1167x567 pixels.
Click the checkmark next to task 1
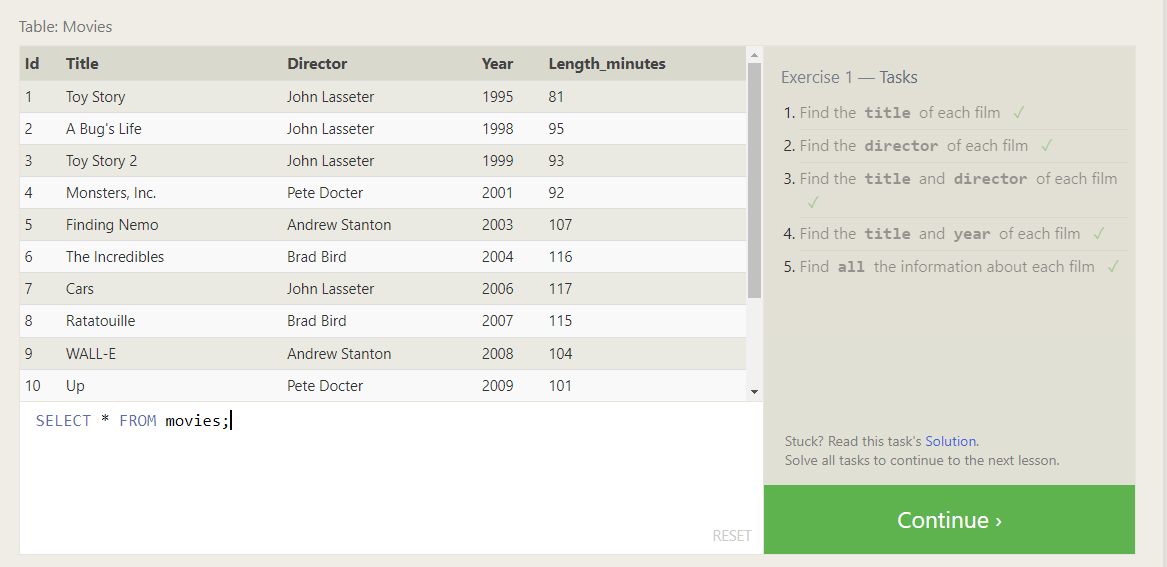(1019, 113)
